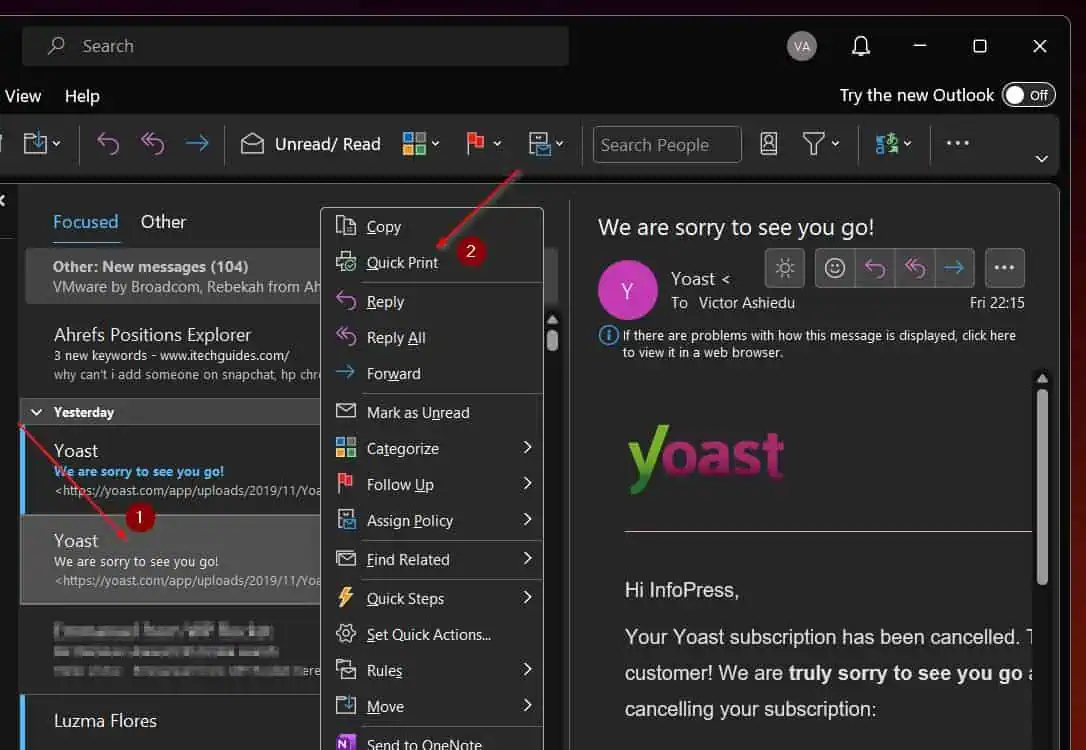Collapse the Yesterday group
Screen dimensions: 1086x750
(x=37, y=412)
